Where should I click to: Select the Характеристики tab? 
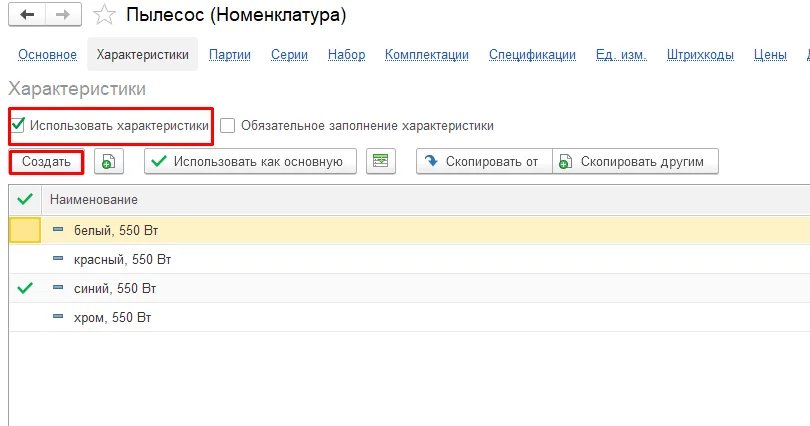(143, 55)
